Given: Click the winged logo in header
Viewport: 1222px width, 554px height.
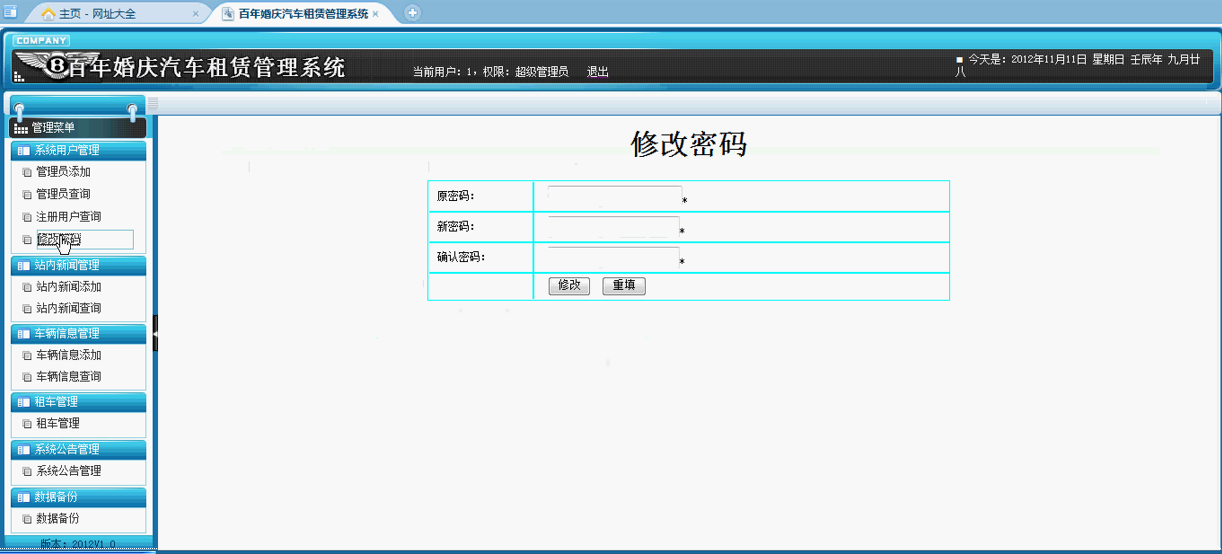Looking at the screenshot, I should [56, 66].
